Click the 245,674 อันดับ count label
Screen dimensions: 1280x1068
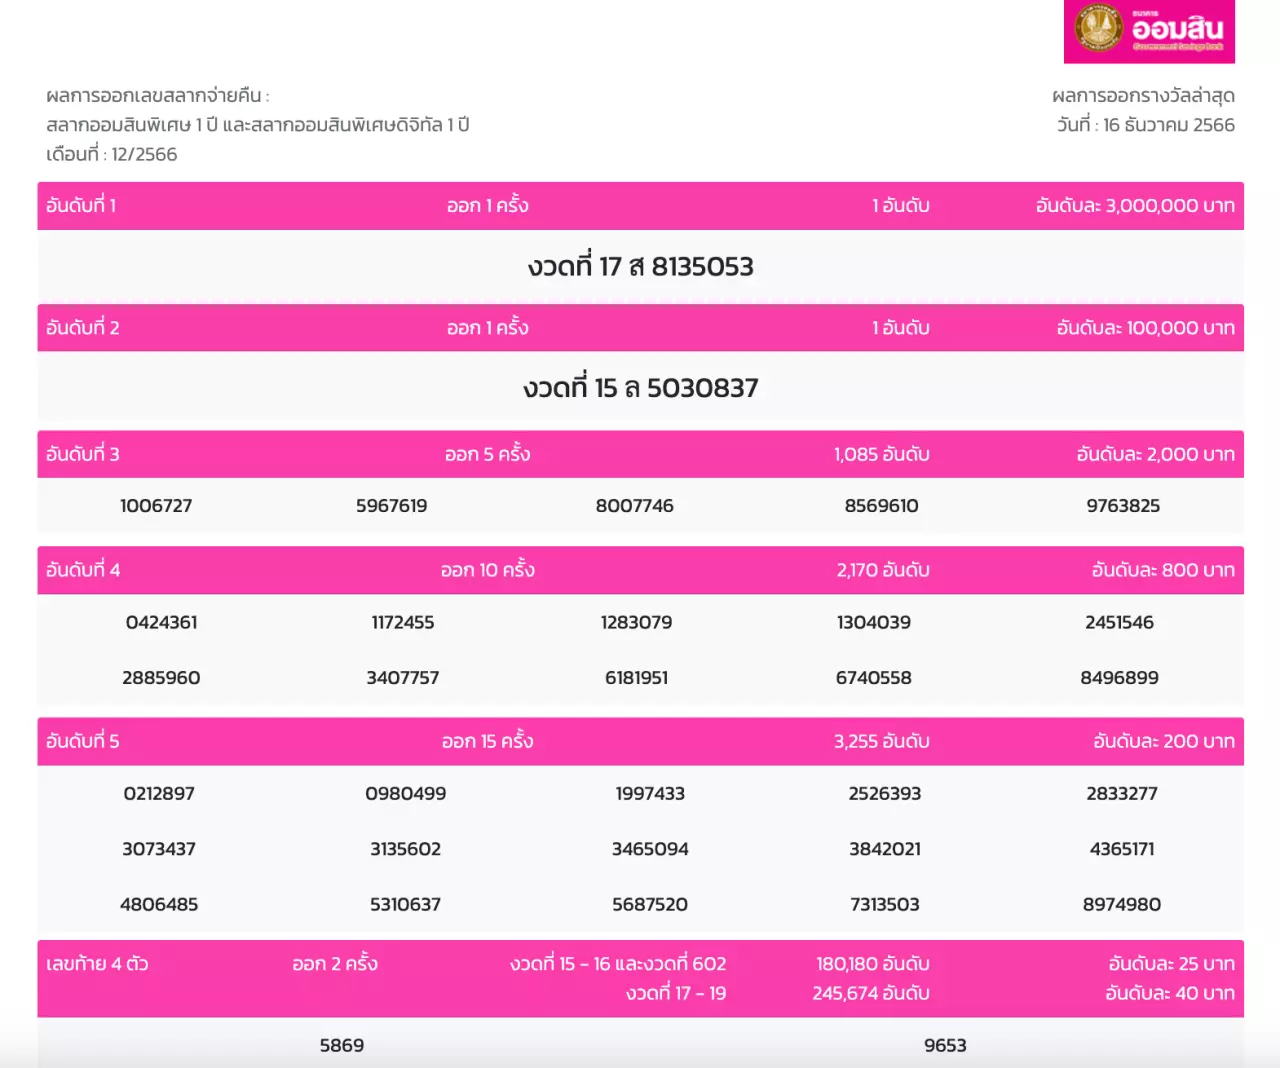pyautogui.click(x=871, y=993)
